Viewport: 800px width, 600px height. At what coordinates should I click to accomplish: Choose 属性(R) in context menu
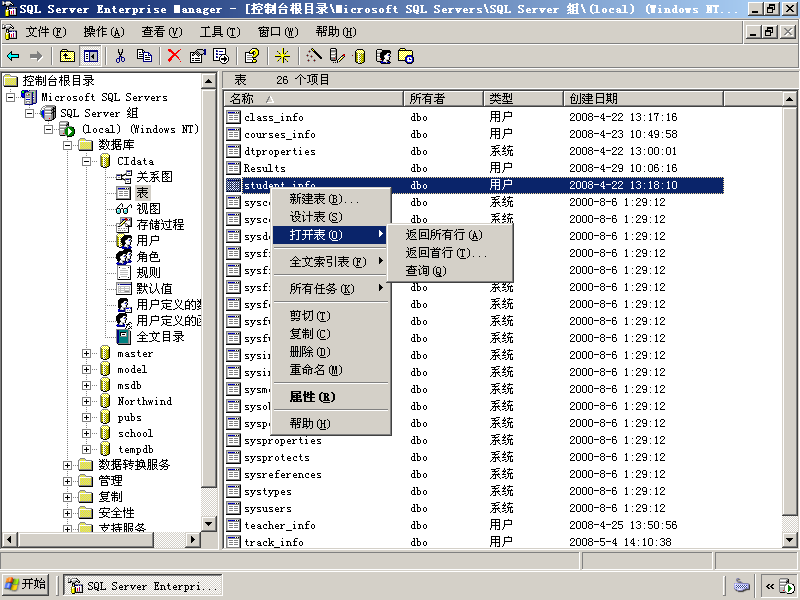[x=331, y=396]
